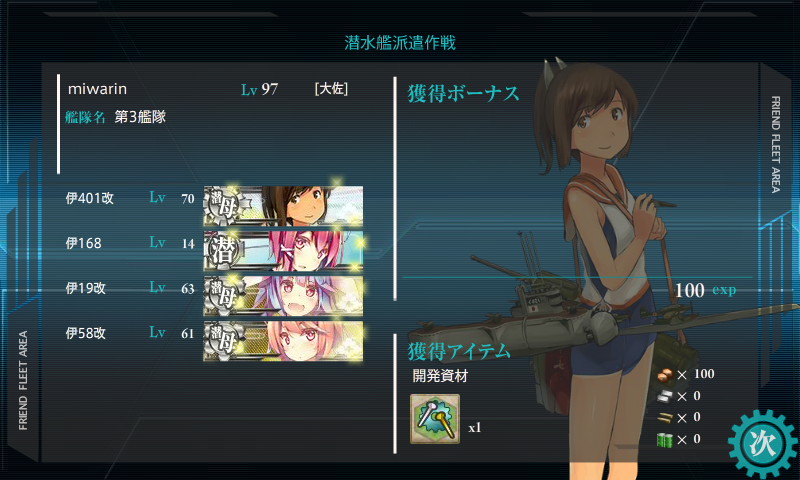Screen dimensions: 800x480
Task: Click the 獲得アイテム heading
Action: click(x=459, y=351)
